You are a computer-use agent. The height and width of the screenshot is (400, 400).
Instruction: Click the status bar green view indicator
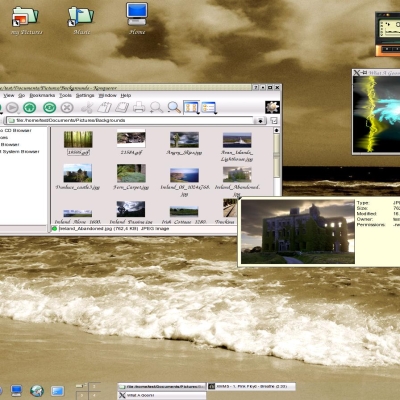tap(55, 229)
